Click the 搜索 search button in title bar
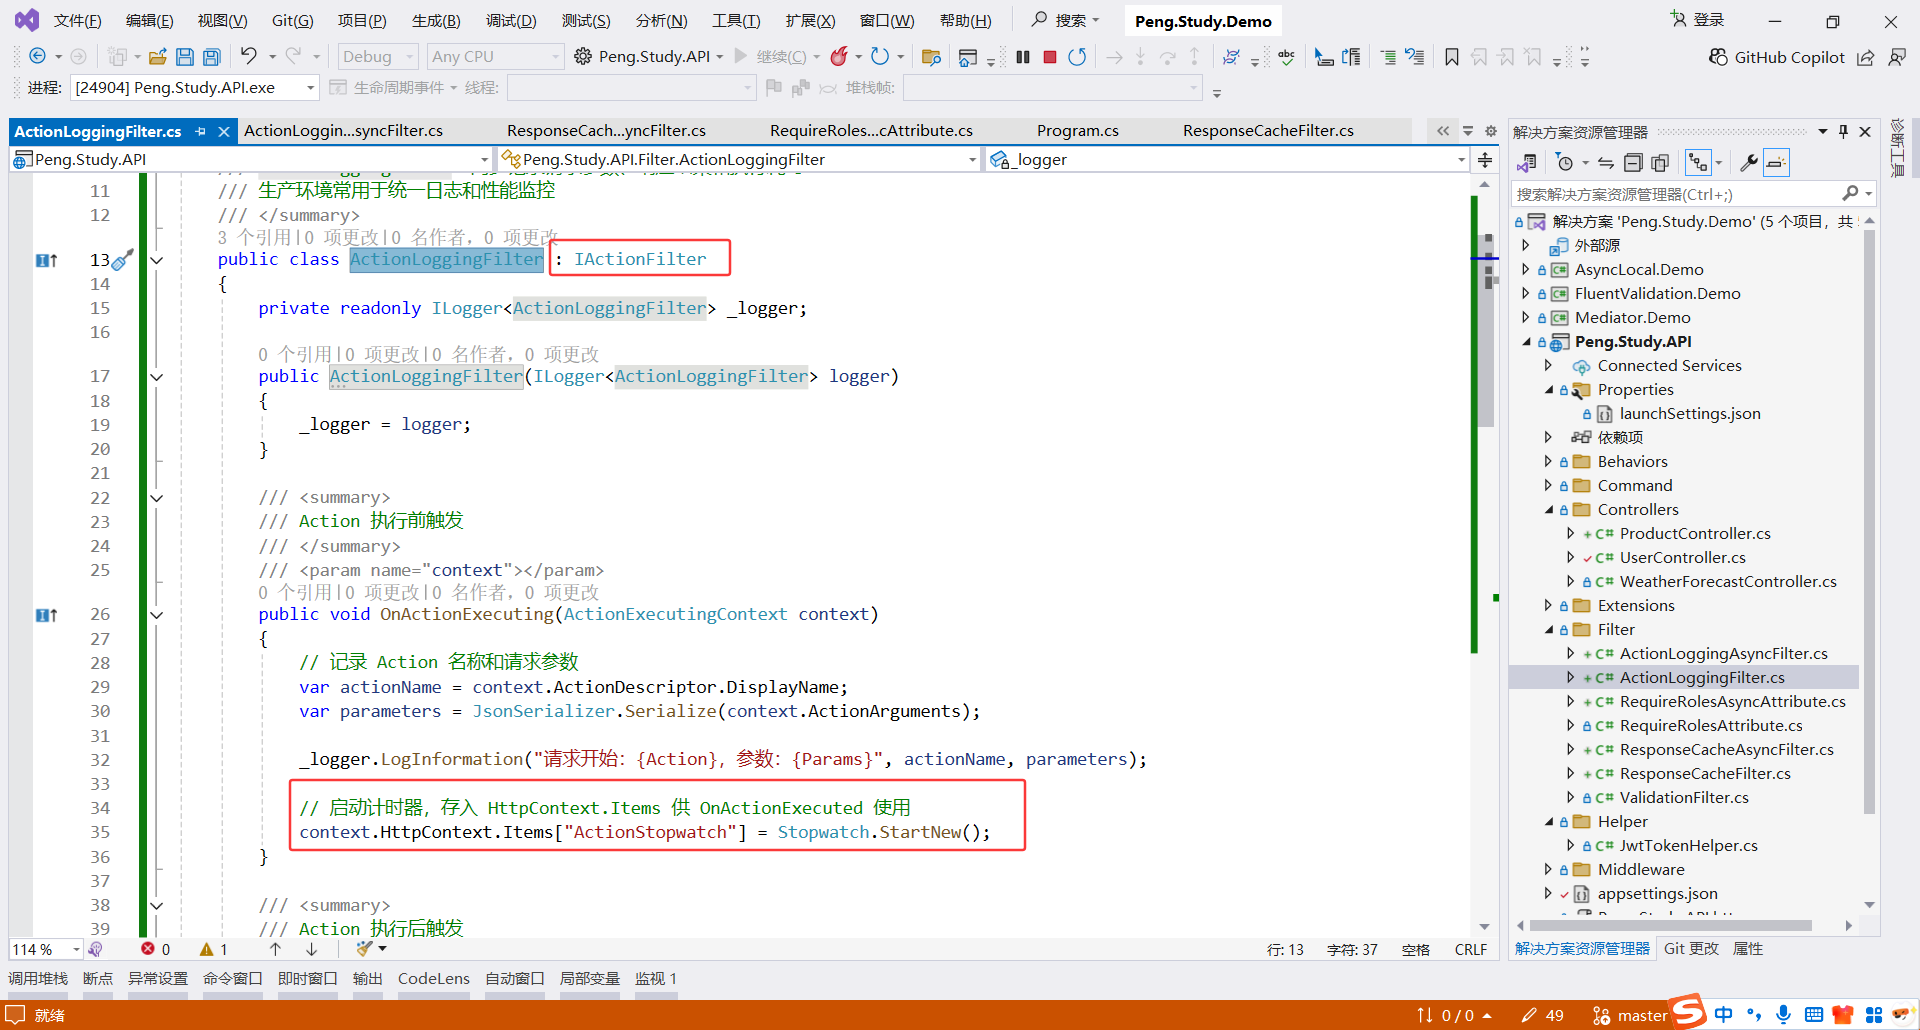 click(1065, 20)
